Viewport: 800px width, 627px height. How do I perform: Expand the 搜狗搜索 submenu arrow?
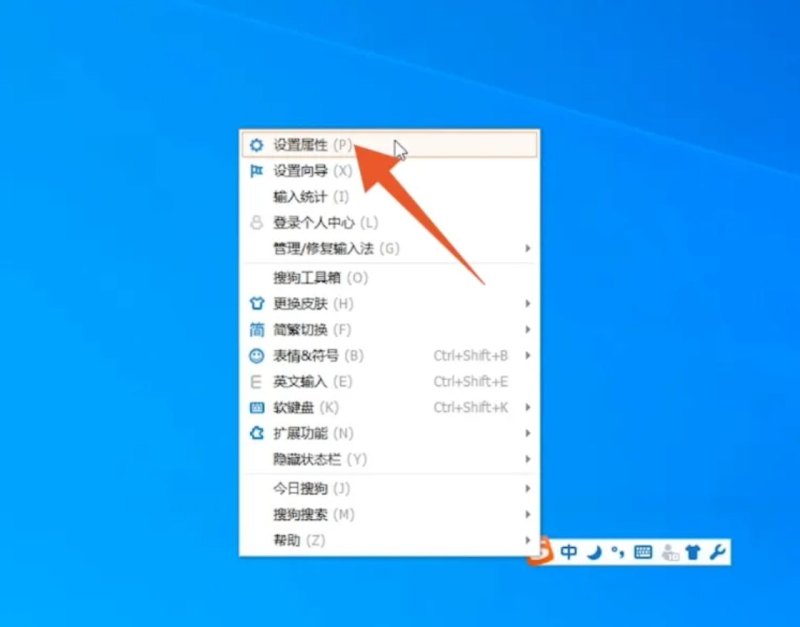click(x=528, y=514)
